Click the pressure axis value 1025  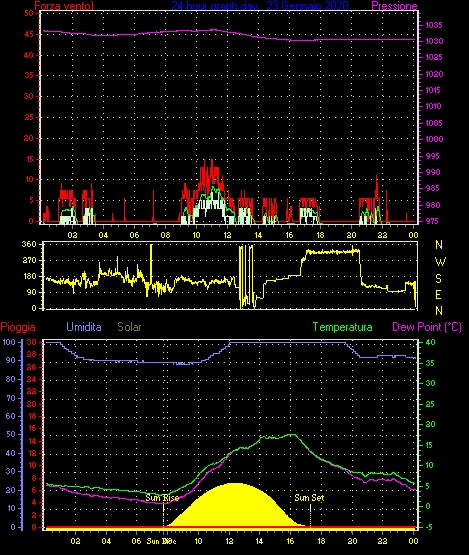pyautogui.click(x=434, y=57)
